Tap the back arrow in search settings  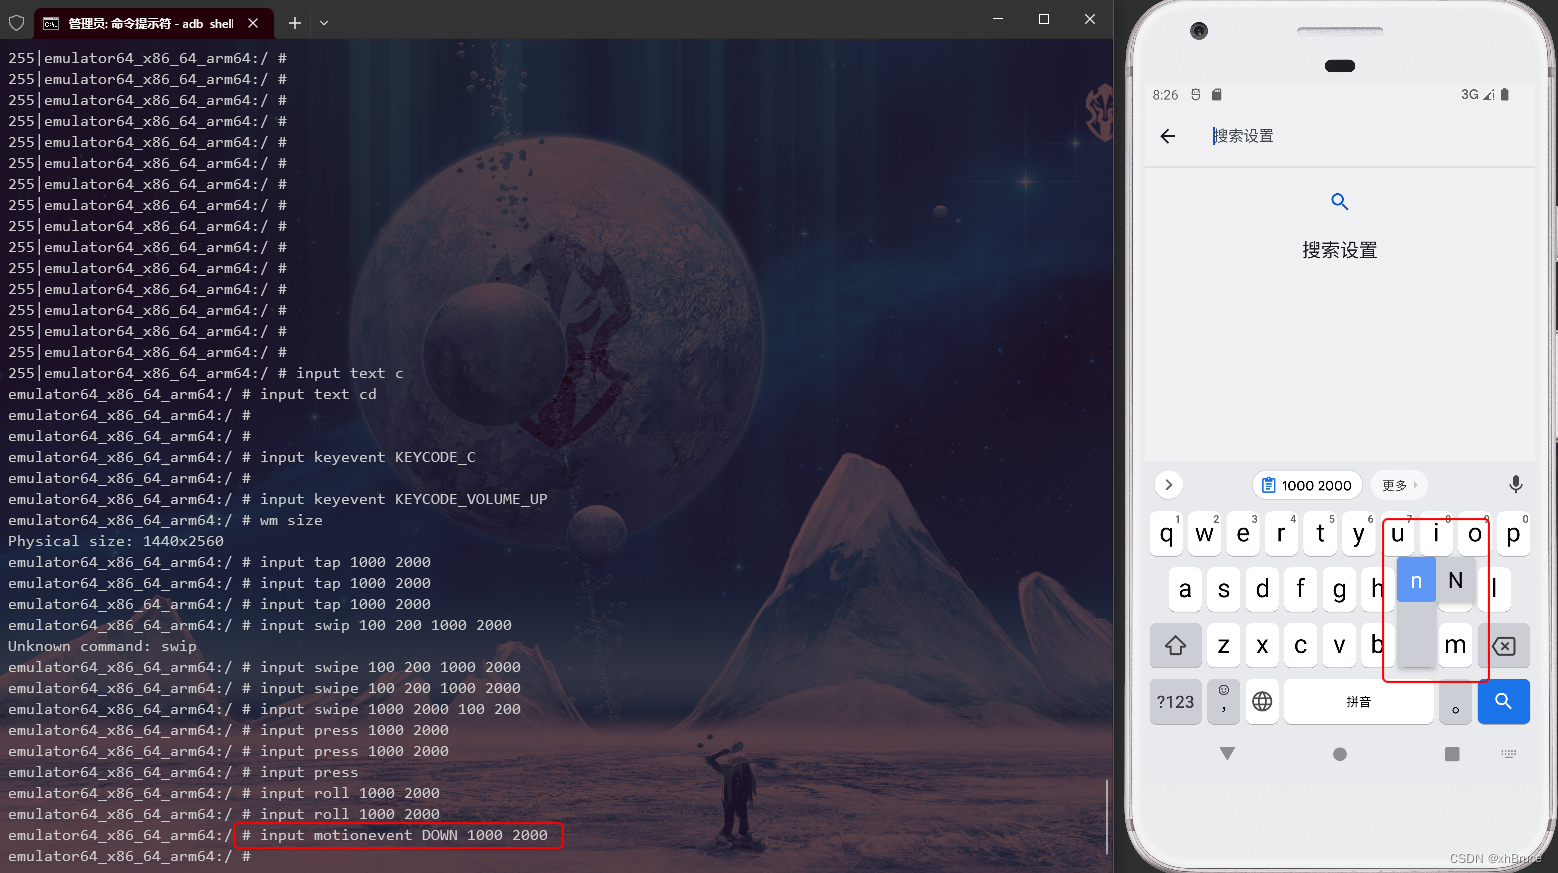point(1168,136)
